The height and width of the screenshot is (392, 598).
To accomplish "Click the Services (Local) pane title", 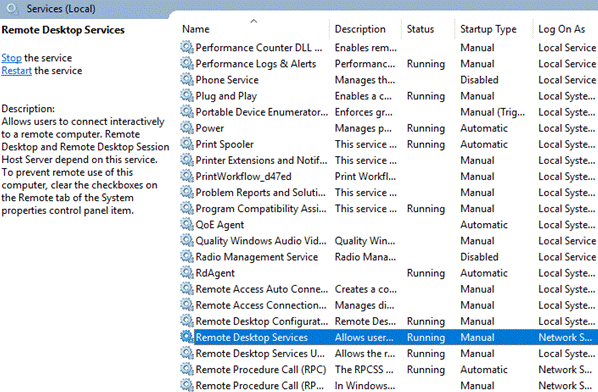I will [x=61, y=8].
